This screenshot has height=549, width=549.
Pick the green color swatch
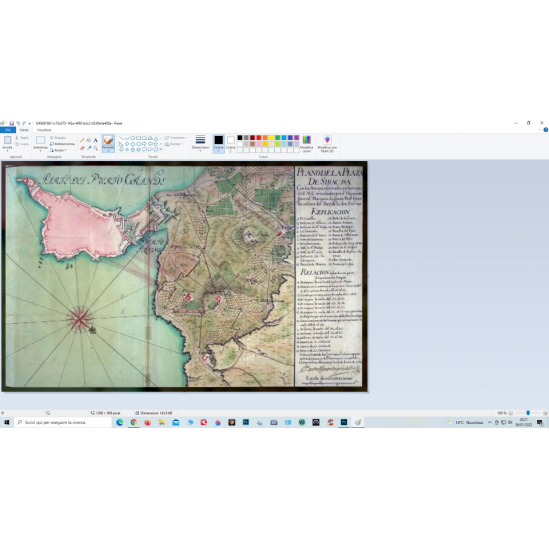pos(278,138)
